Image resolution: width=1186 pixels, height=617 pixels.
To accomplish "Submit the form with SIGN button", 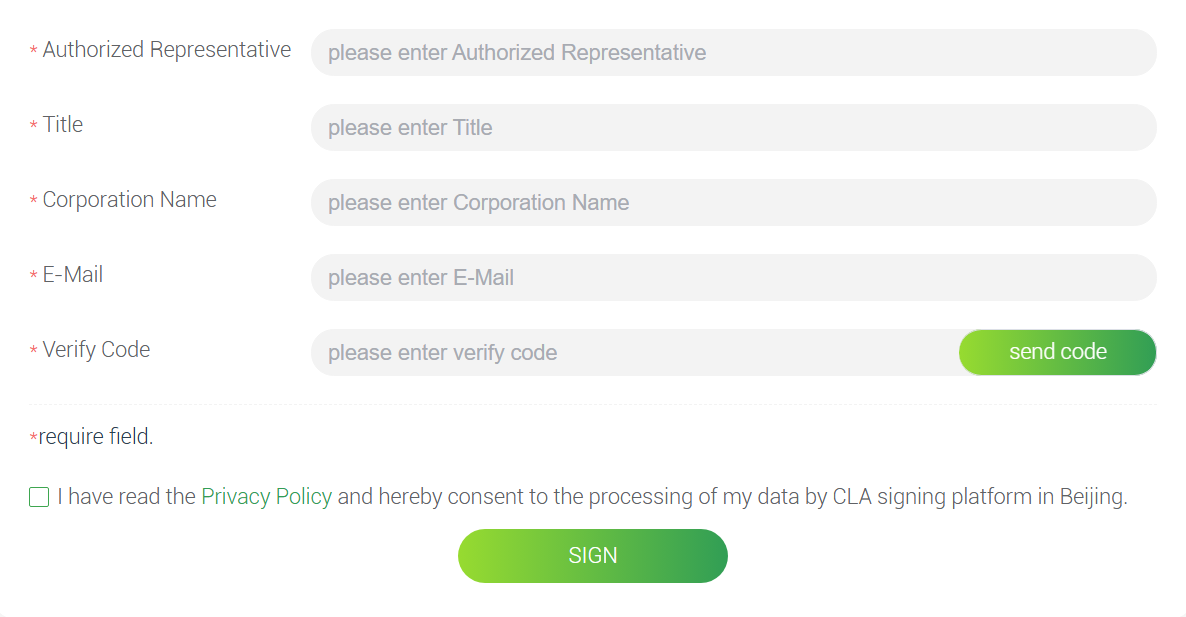I will (x=592, y=556).
